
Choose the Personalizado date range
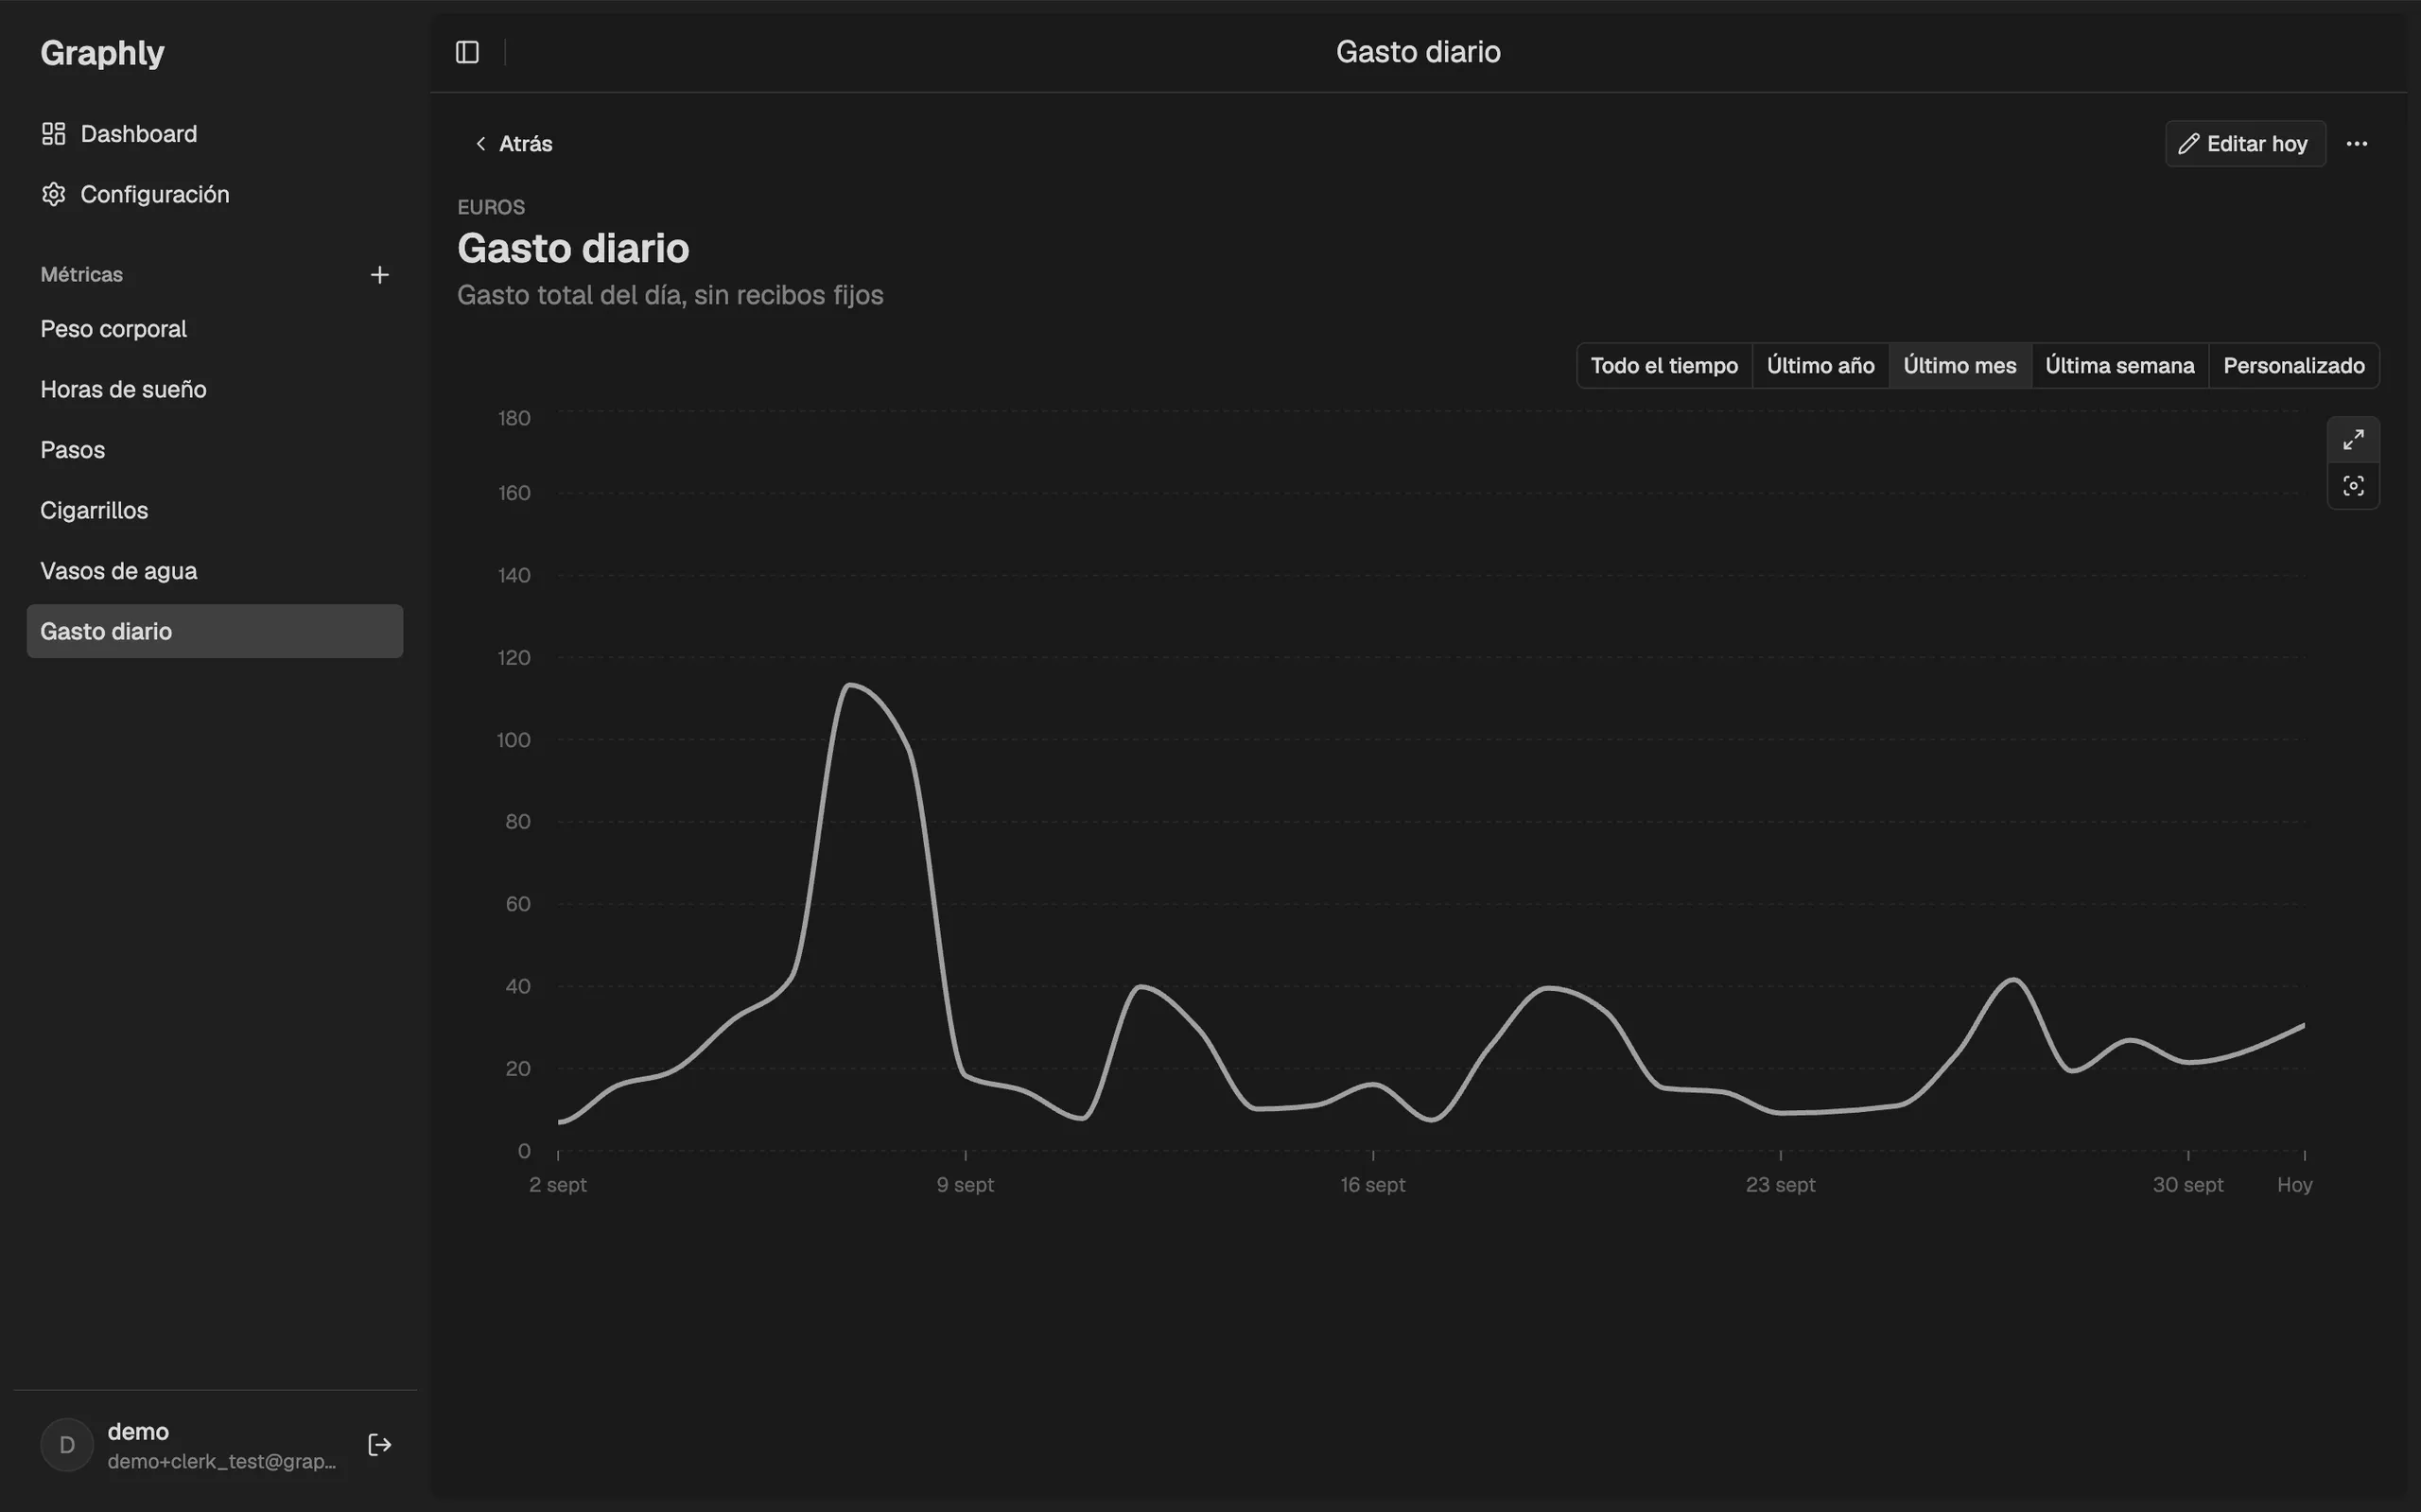point(2294,366)
